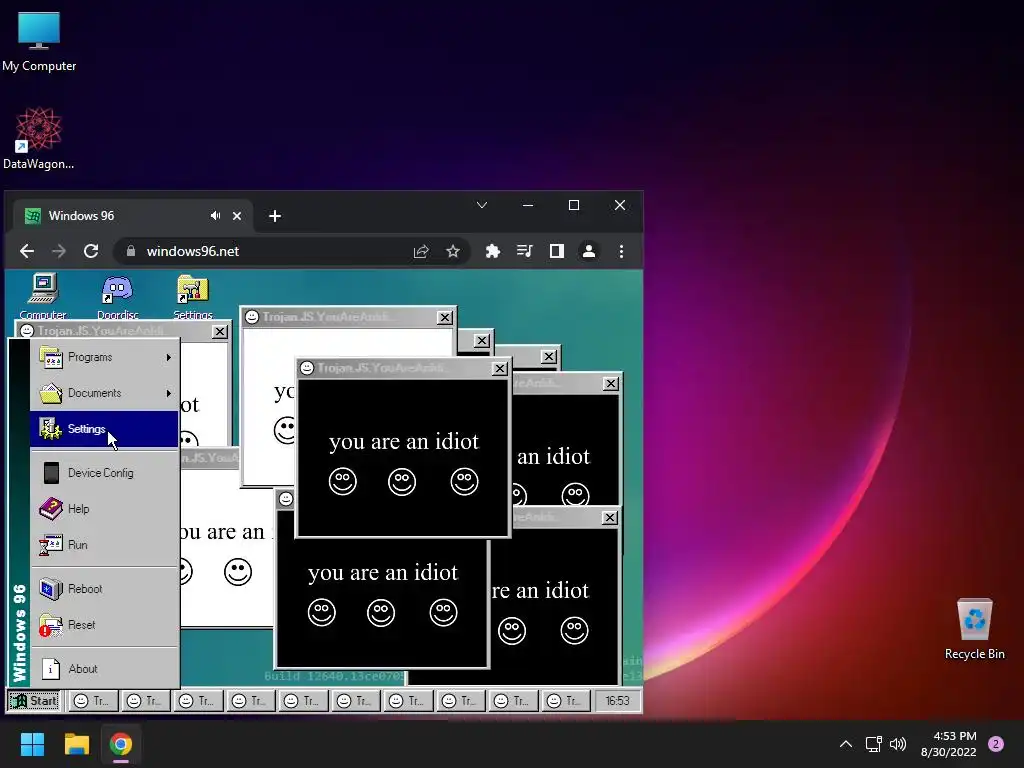Open Help from the Start menu

[104, 509]
